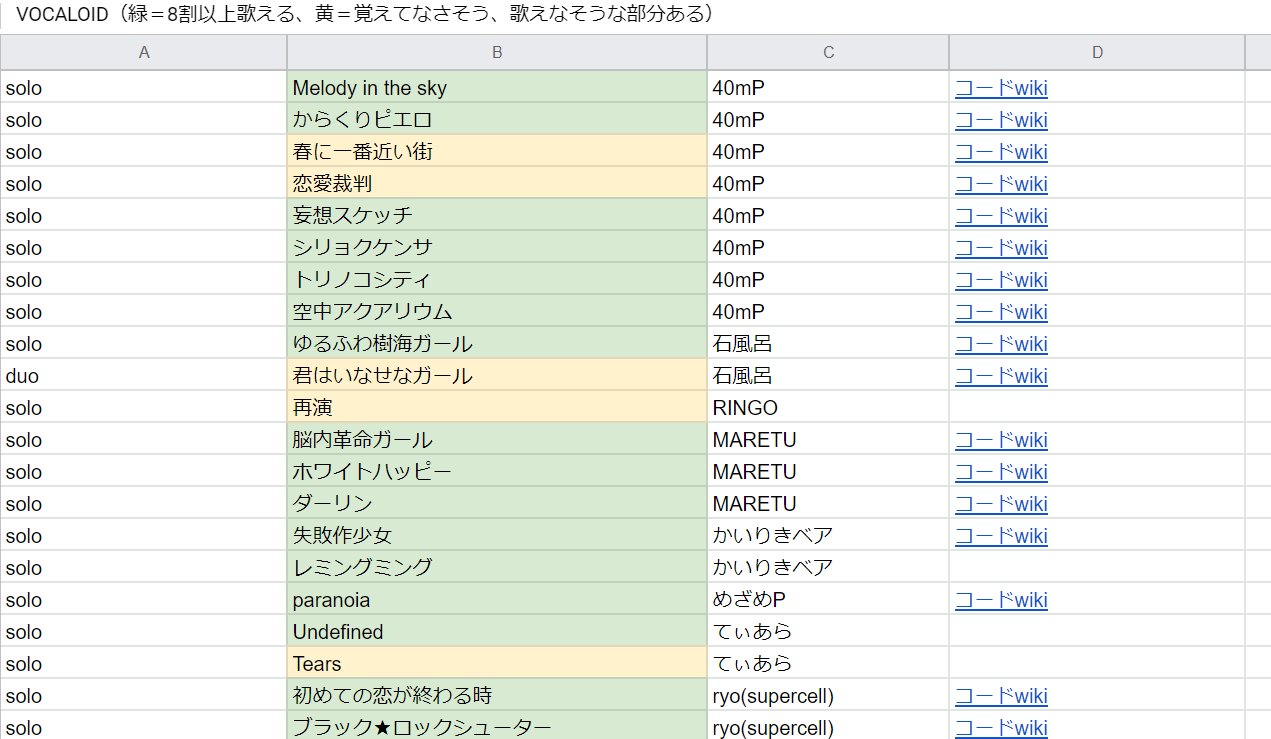Open コードwiki link for からくりピエロ
The image size is (1271, 739).
click(x=1001, y=120)
